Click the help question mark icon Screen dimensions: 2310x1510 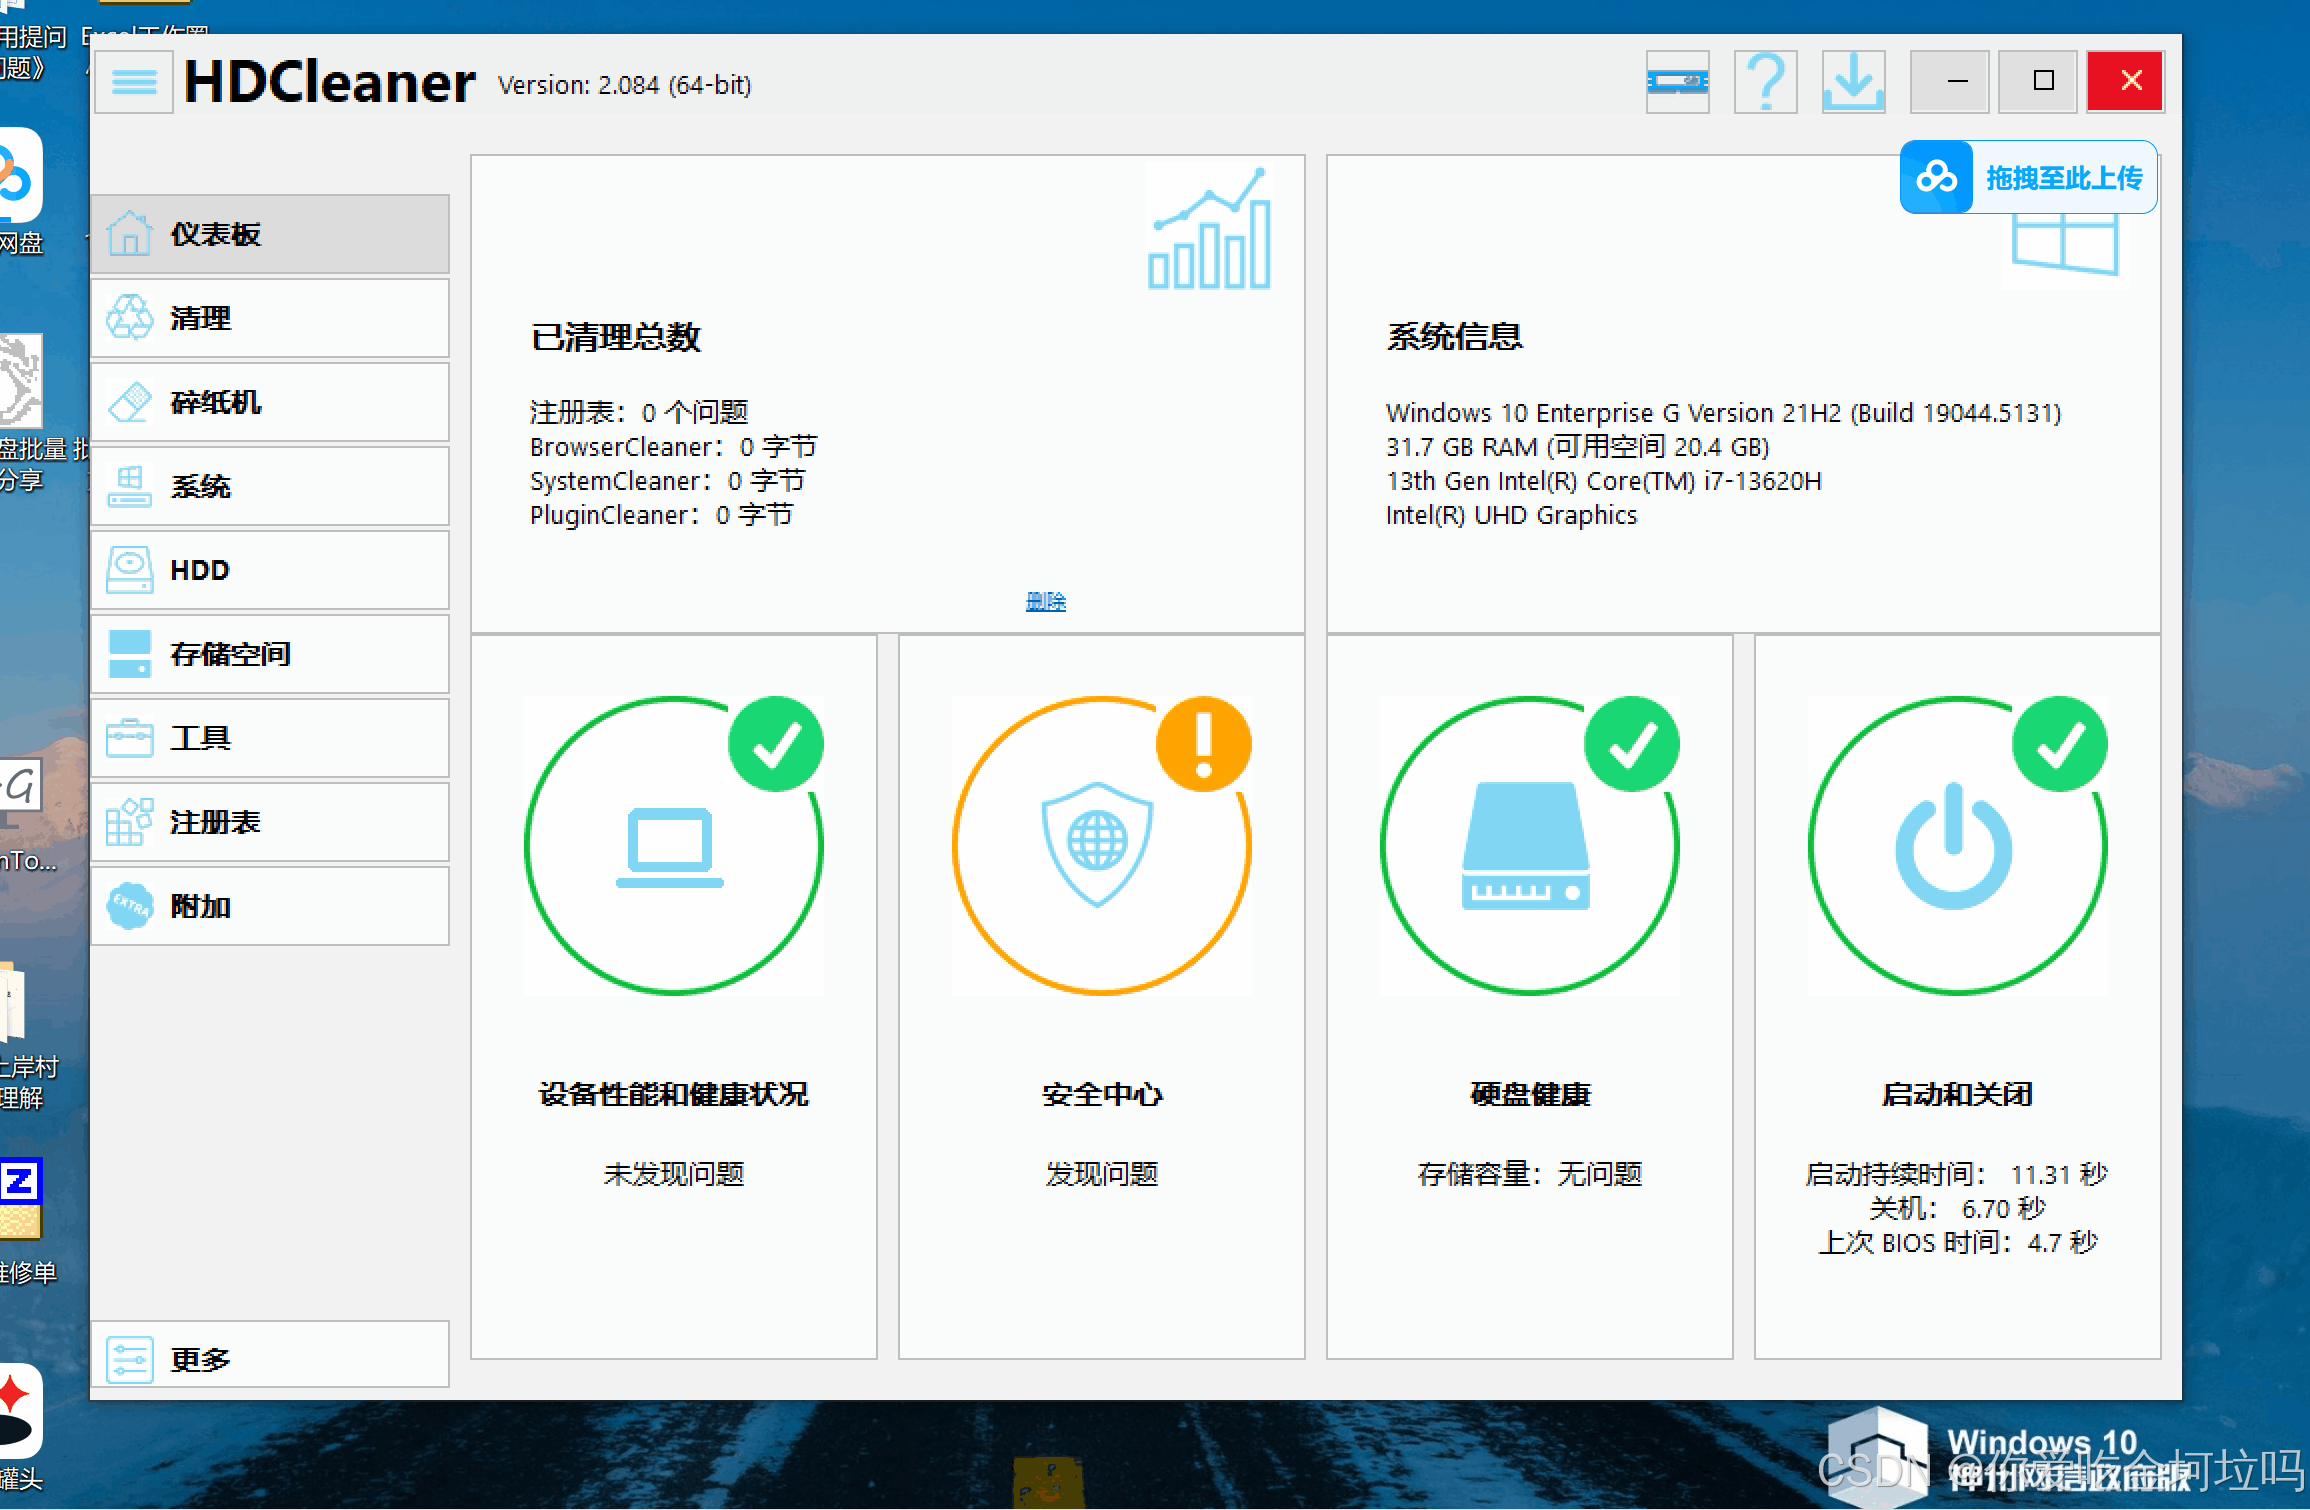click(x=1765, y=82)
